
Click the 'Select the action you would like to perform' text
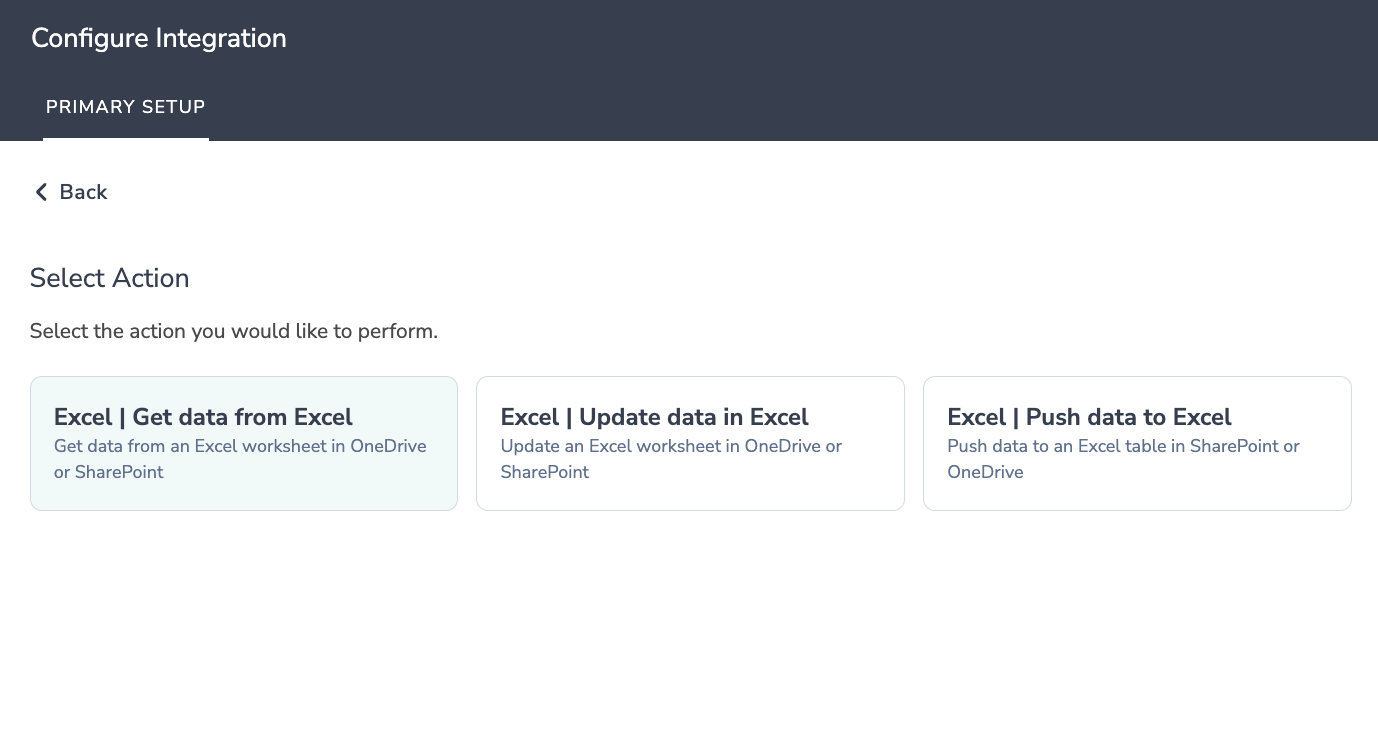(x=234, y=331)
